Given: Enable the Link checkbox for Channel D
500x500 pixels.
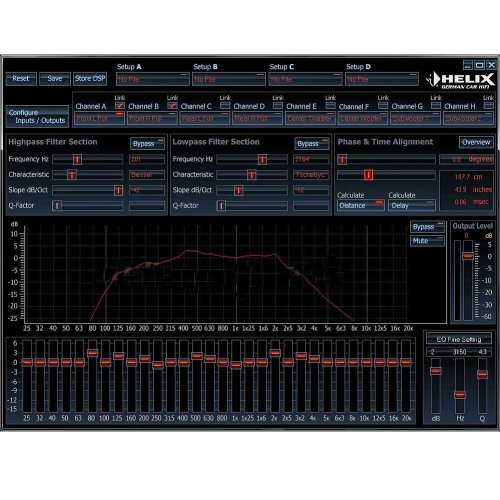Looking at the screenshot, I should click(x=278, y=106).
